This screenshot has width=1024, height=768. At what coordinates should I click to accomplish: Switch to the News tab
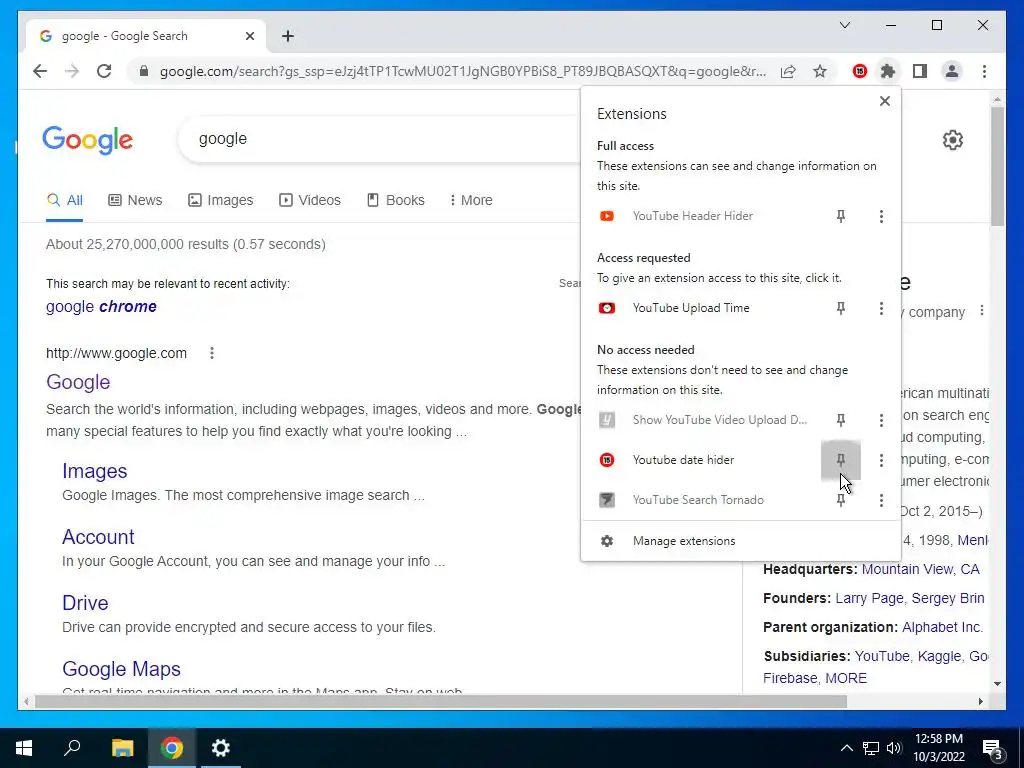pyautogui.click(x=135, y=200)
